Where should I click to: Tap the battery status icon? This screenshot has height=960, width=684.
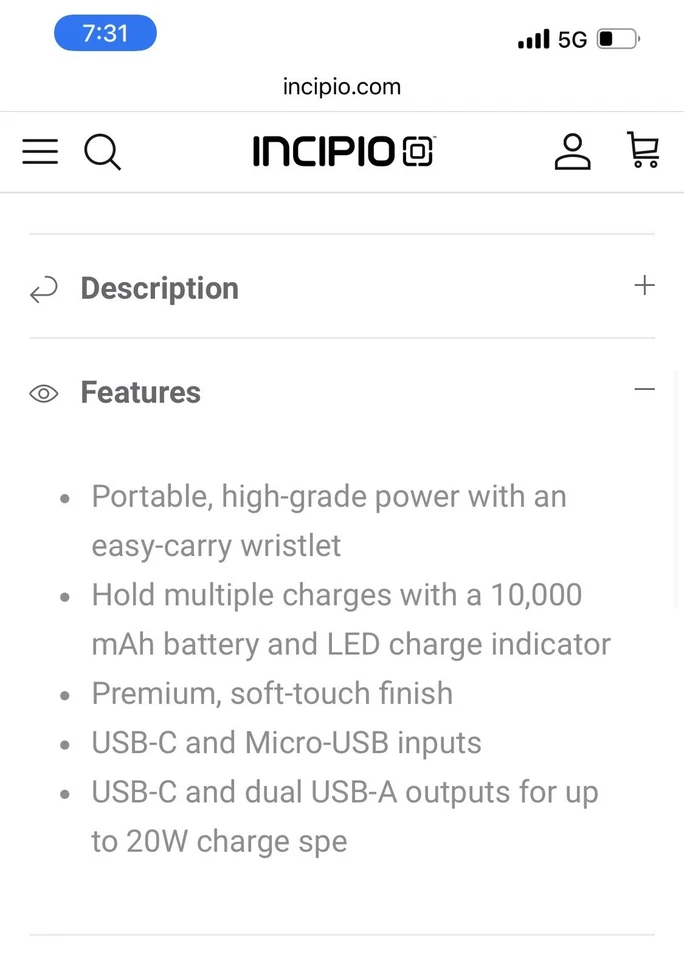pyautogui.click(x=617, y=38)
